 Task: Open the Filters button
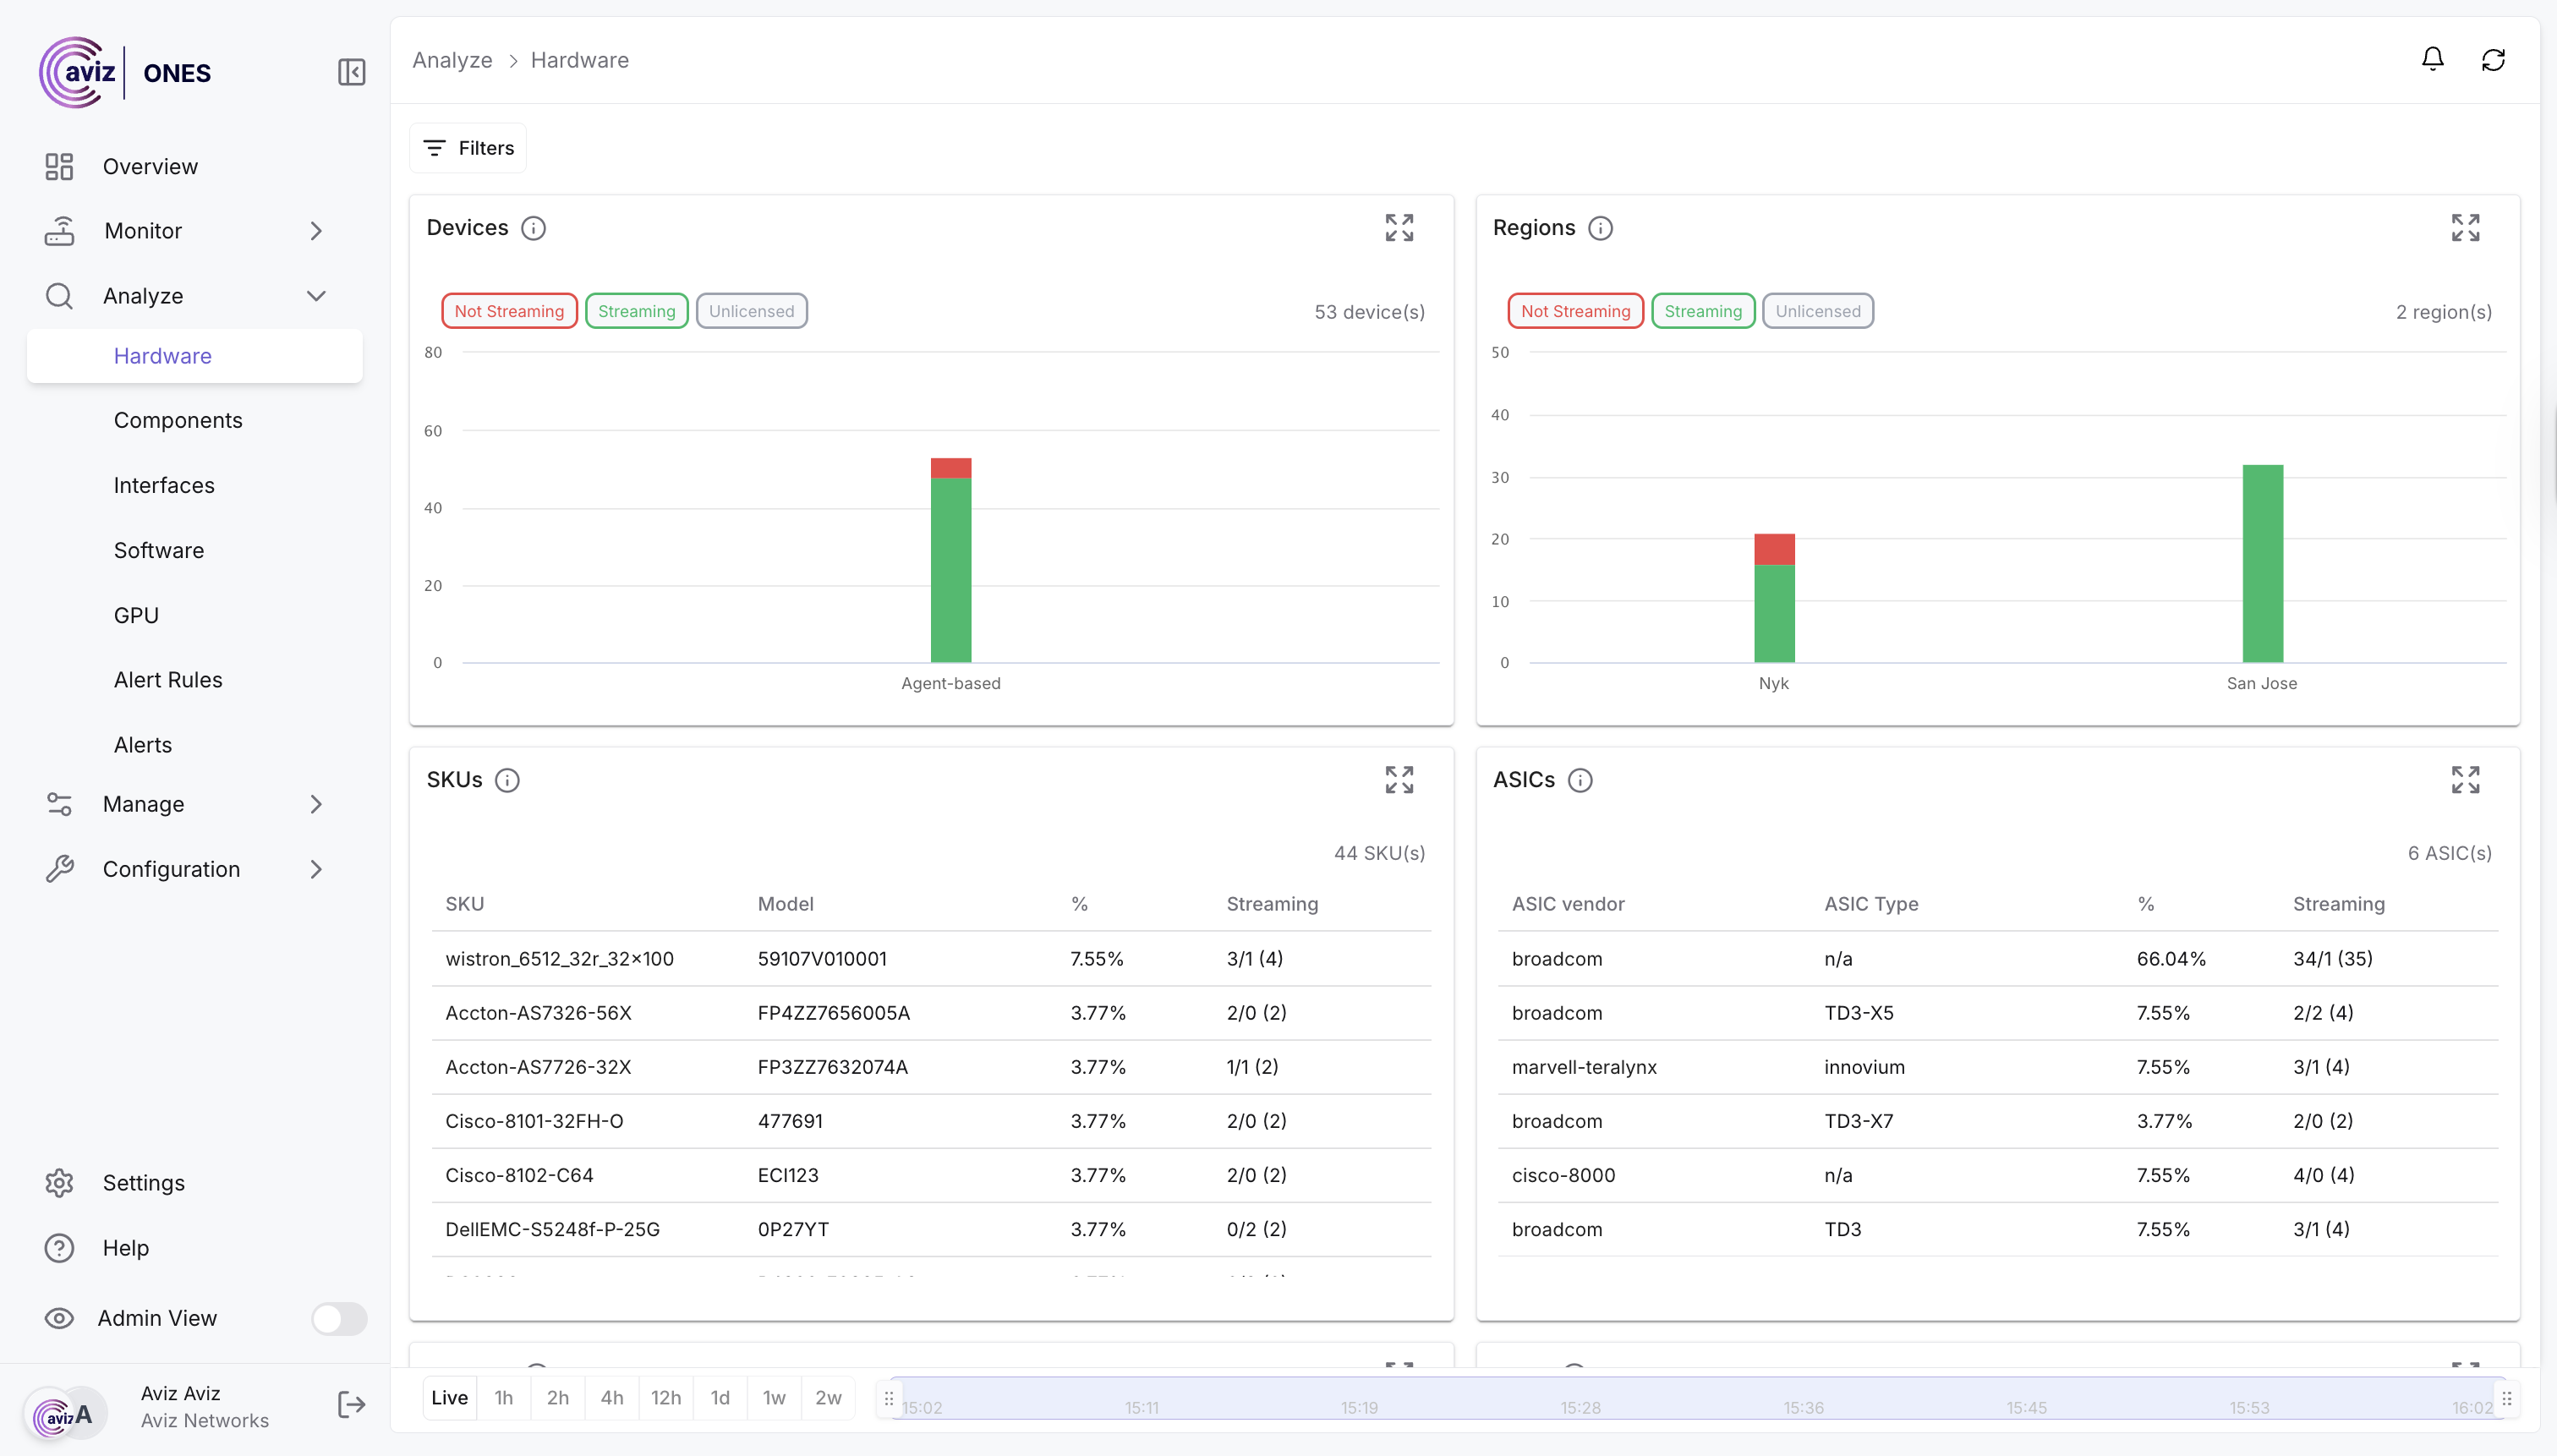(x=468, y=148)
